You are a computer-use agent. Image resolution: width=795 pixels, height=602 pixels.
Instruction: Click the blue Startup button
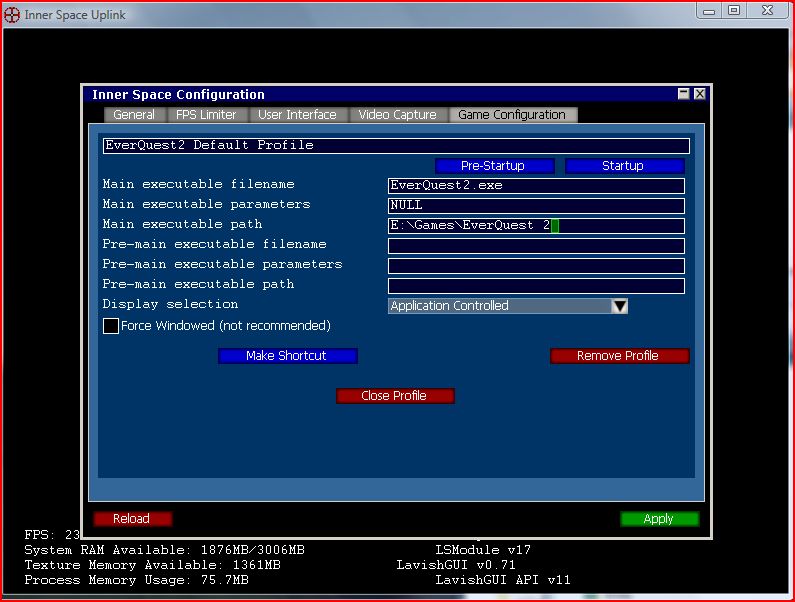pyautogui.click(x=623, y=166)
